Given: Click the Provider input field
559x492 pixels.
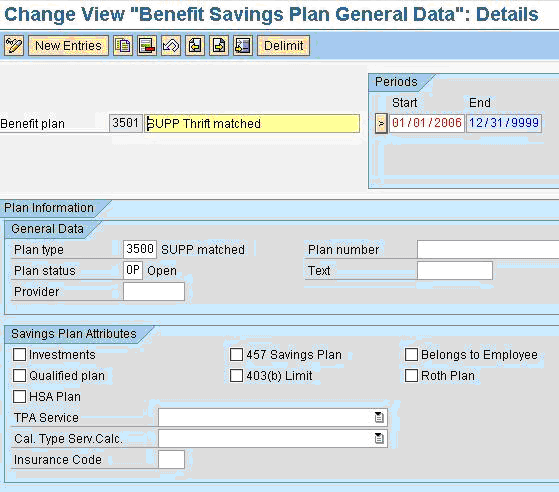Looking at the screenshot, I should pyautogui.click(x=154, y=292).
